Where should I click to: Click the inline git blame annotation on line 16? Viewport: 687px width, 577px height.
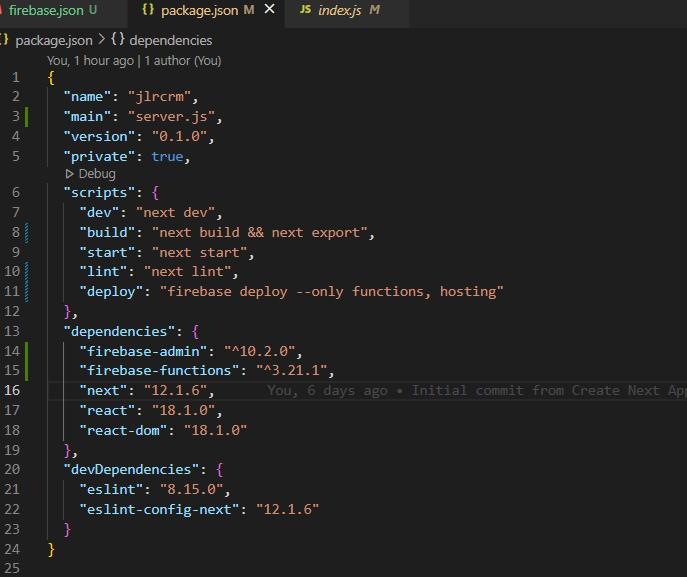pos(477,391)
